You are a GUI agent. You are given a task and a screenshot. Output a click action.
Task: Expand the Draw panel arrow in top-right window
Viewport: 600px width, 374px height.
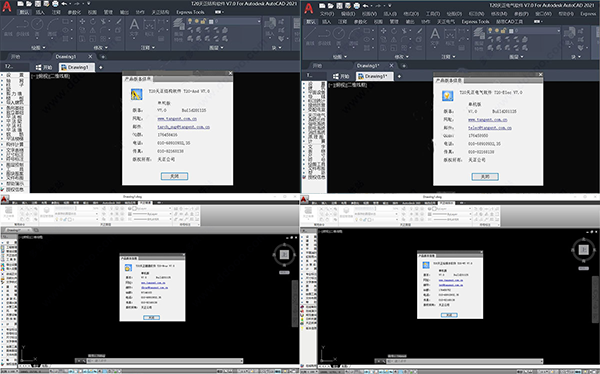click(346, 57)
